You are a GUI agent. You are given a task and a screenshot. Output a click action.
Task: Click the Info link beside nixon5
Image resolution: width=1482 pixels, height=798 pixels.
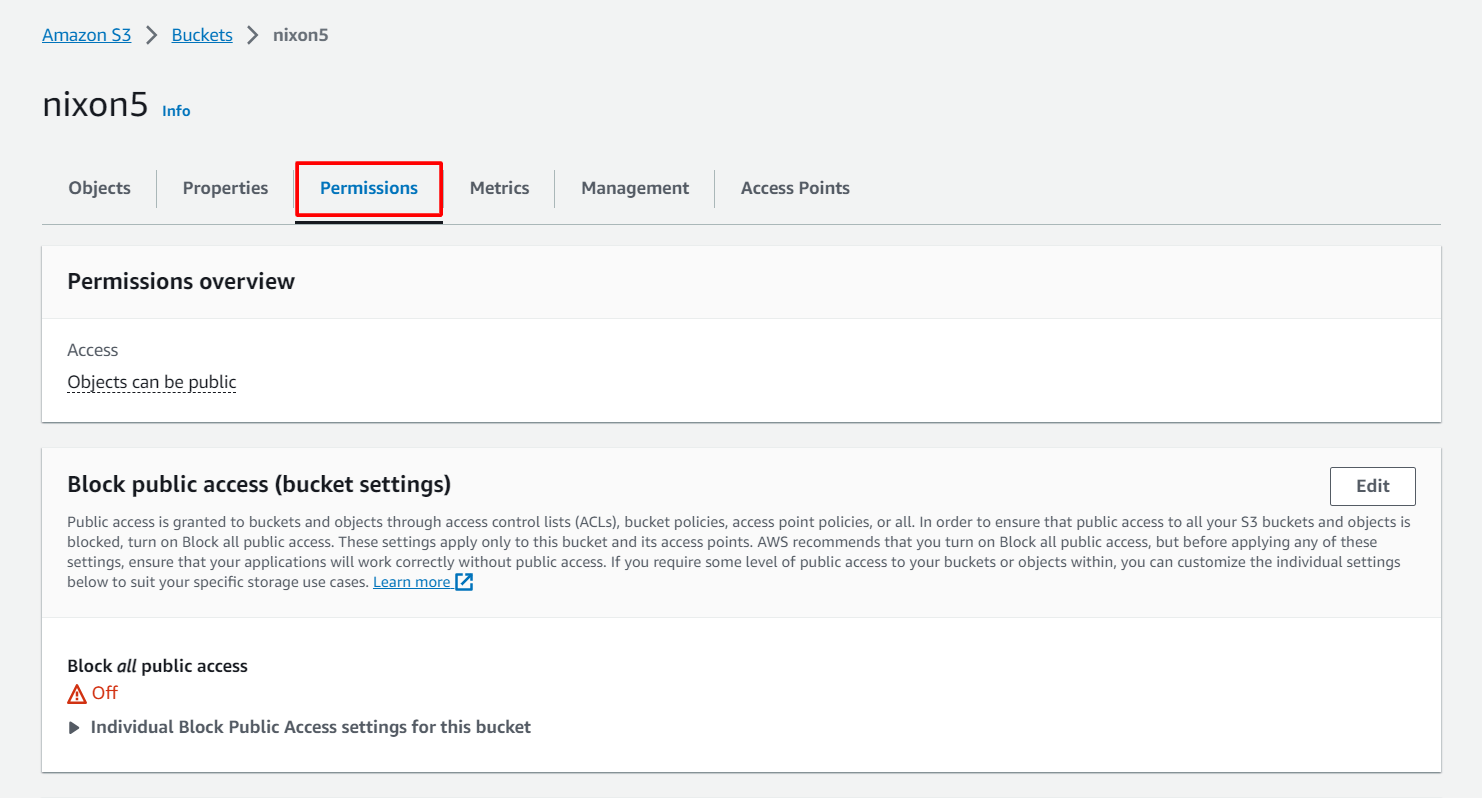point(176,111)
